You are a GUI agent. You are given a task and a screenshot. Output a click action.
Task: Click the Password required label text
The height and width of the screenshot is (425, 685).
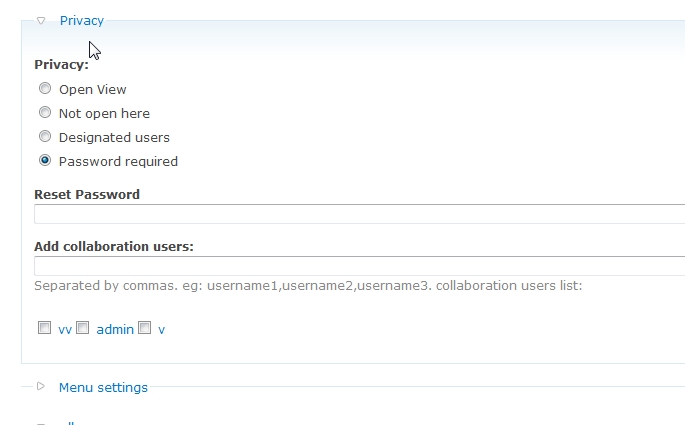[x=118, y=162]
